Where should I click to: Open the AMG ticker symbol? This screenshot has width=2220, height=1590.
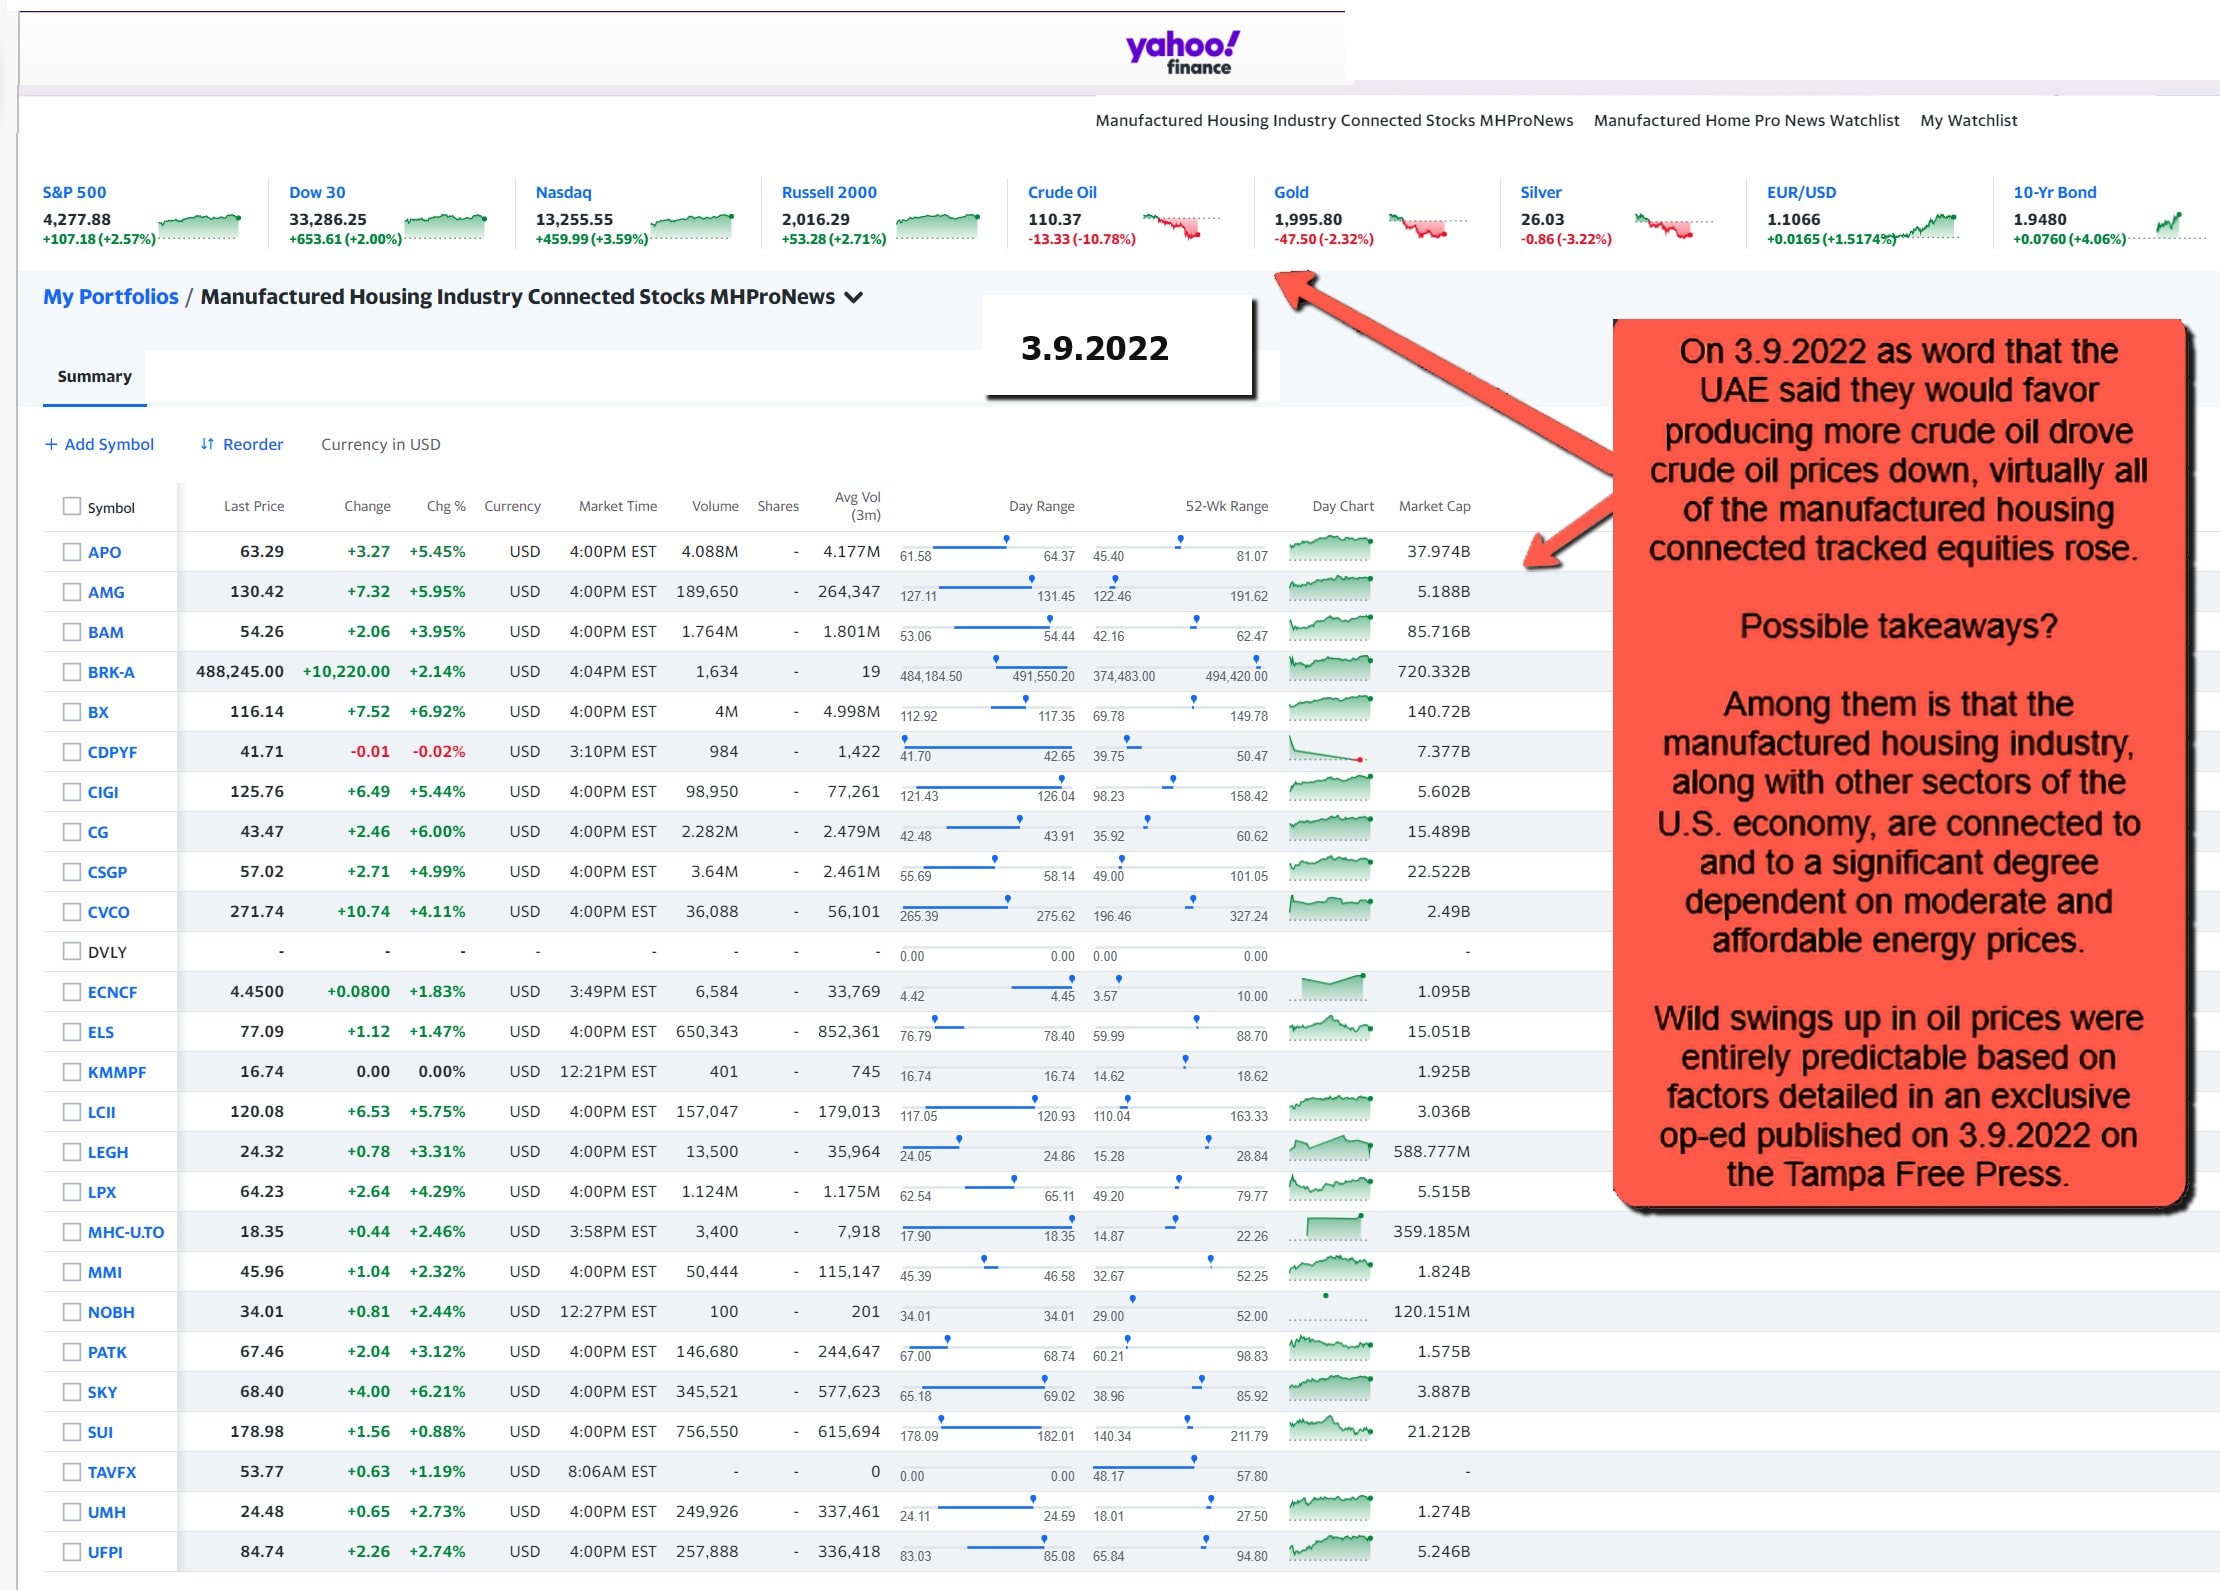tap(106, 592)
